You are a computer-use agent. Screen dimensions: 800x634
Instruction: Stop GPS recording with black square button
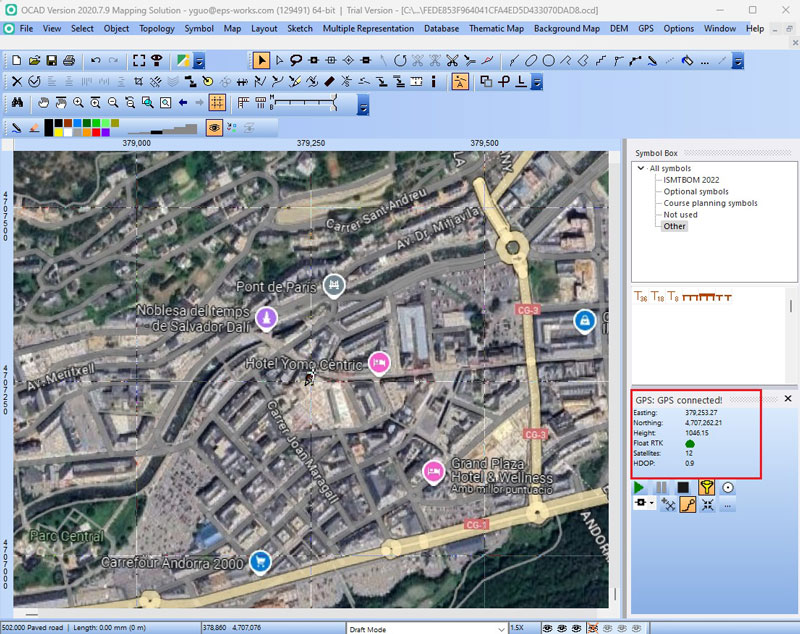684,487
